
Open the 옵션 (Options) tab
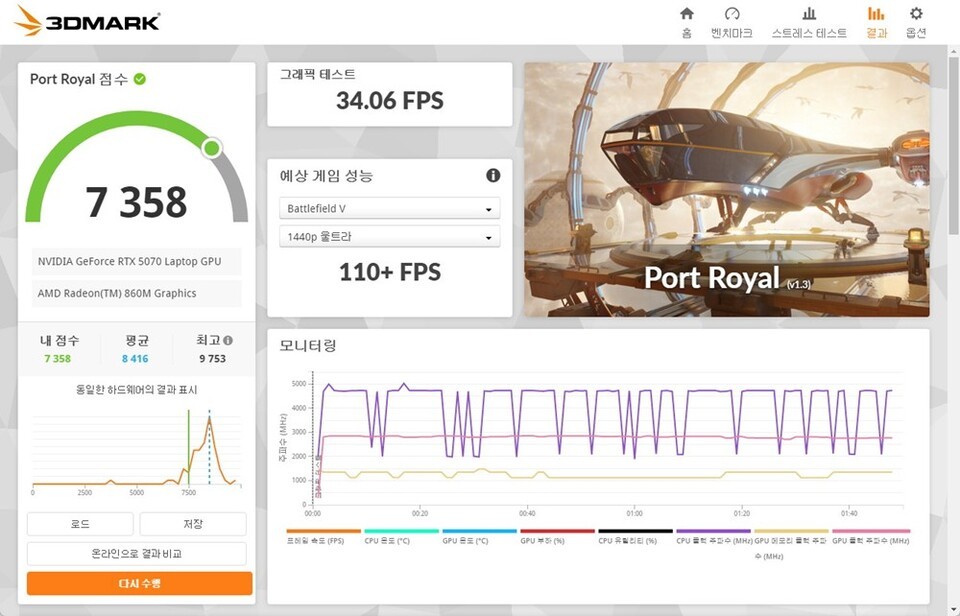[915, 20]
